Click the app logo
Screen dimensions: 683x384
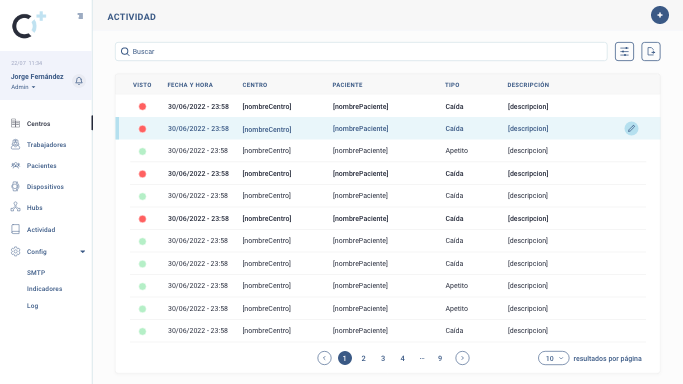tap(29, 25)
